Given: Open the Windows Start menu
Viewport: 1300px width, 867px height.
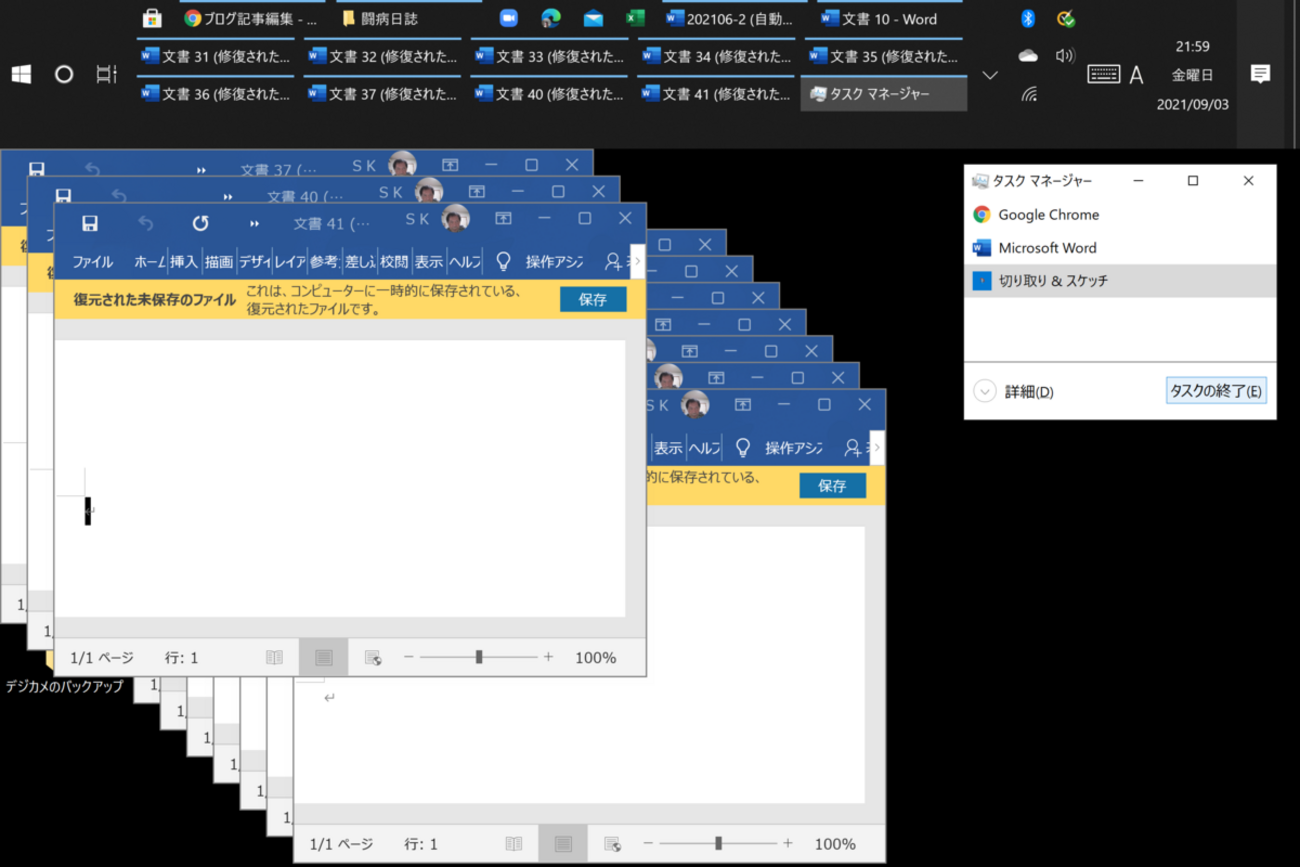Looking at the screenshot, I should 21,74.
